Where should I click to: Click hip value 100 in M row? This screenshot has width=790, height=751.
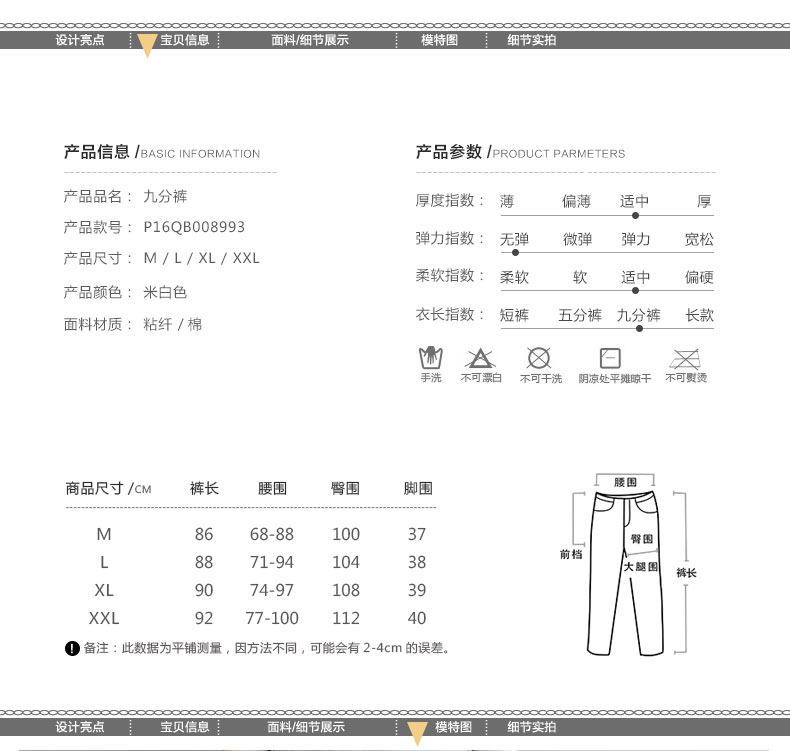[346, 534]
